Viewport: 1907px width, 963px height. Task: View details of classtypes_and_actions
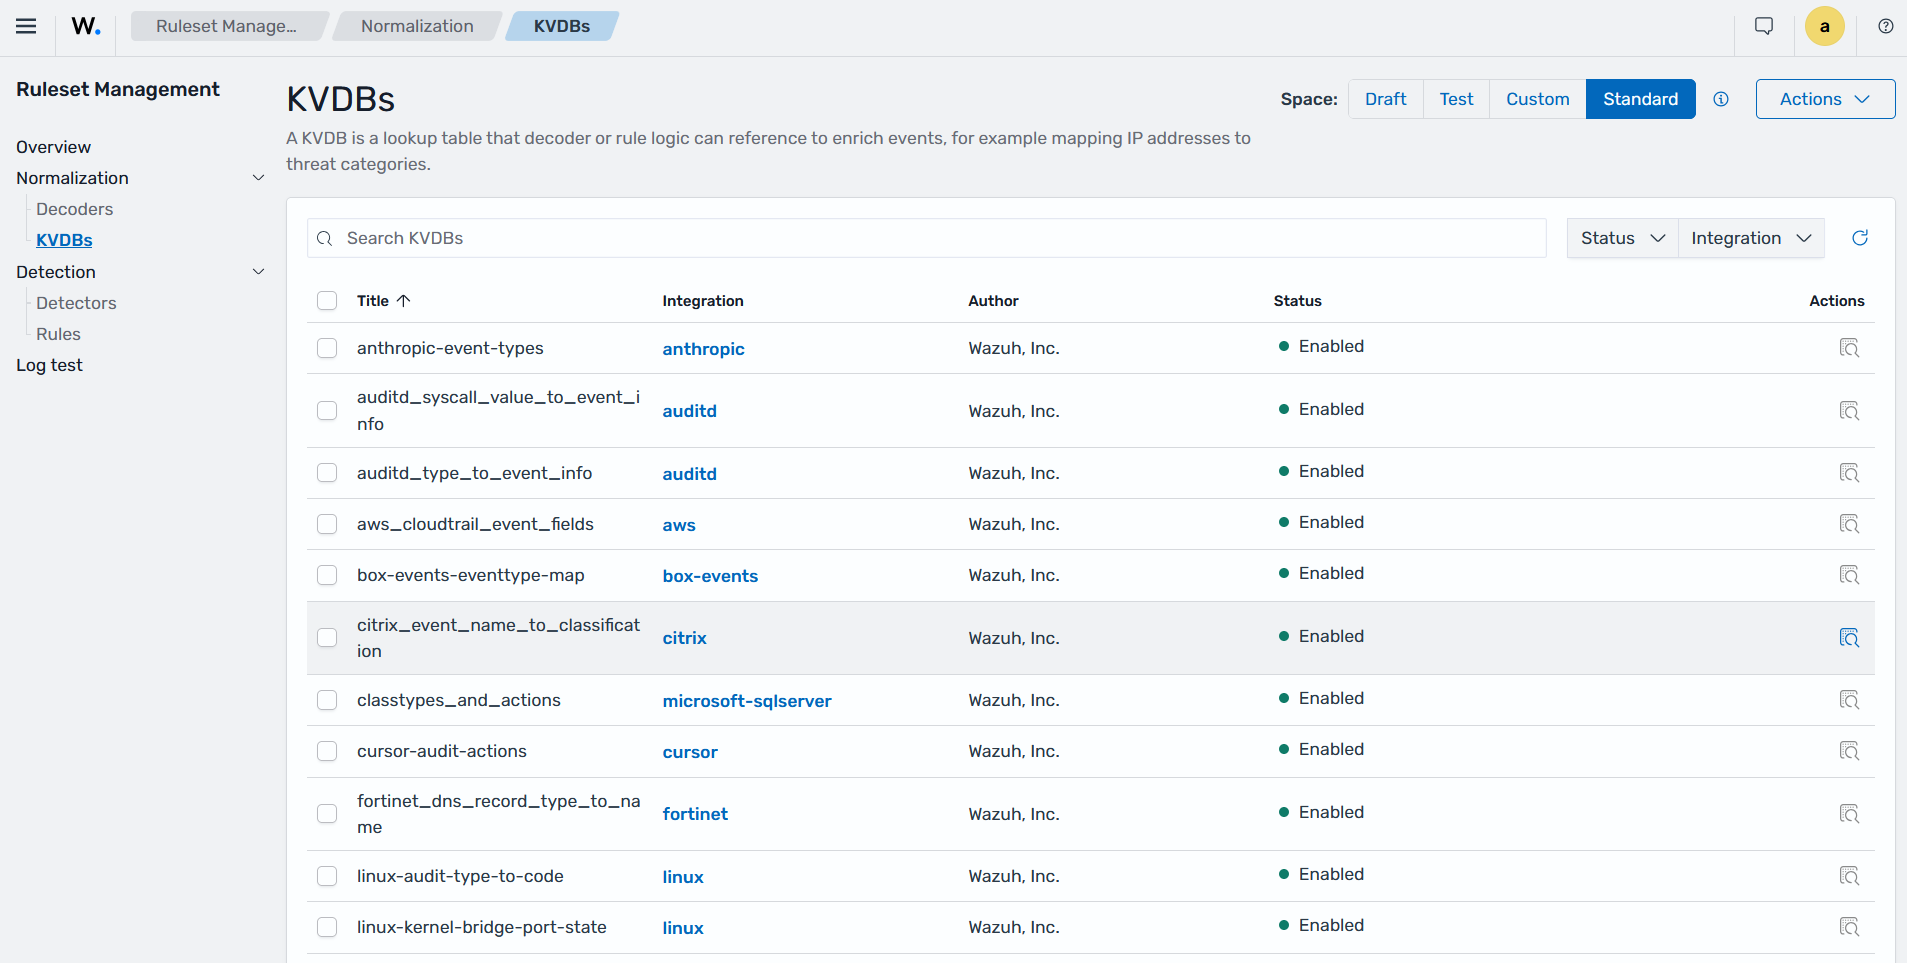1849,700
